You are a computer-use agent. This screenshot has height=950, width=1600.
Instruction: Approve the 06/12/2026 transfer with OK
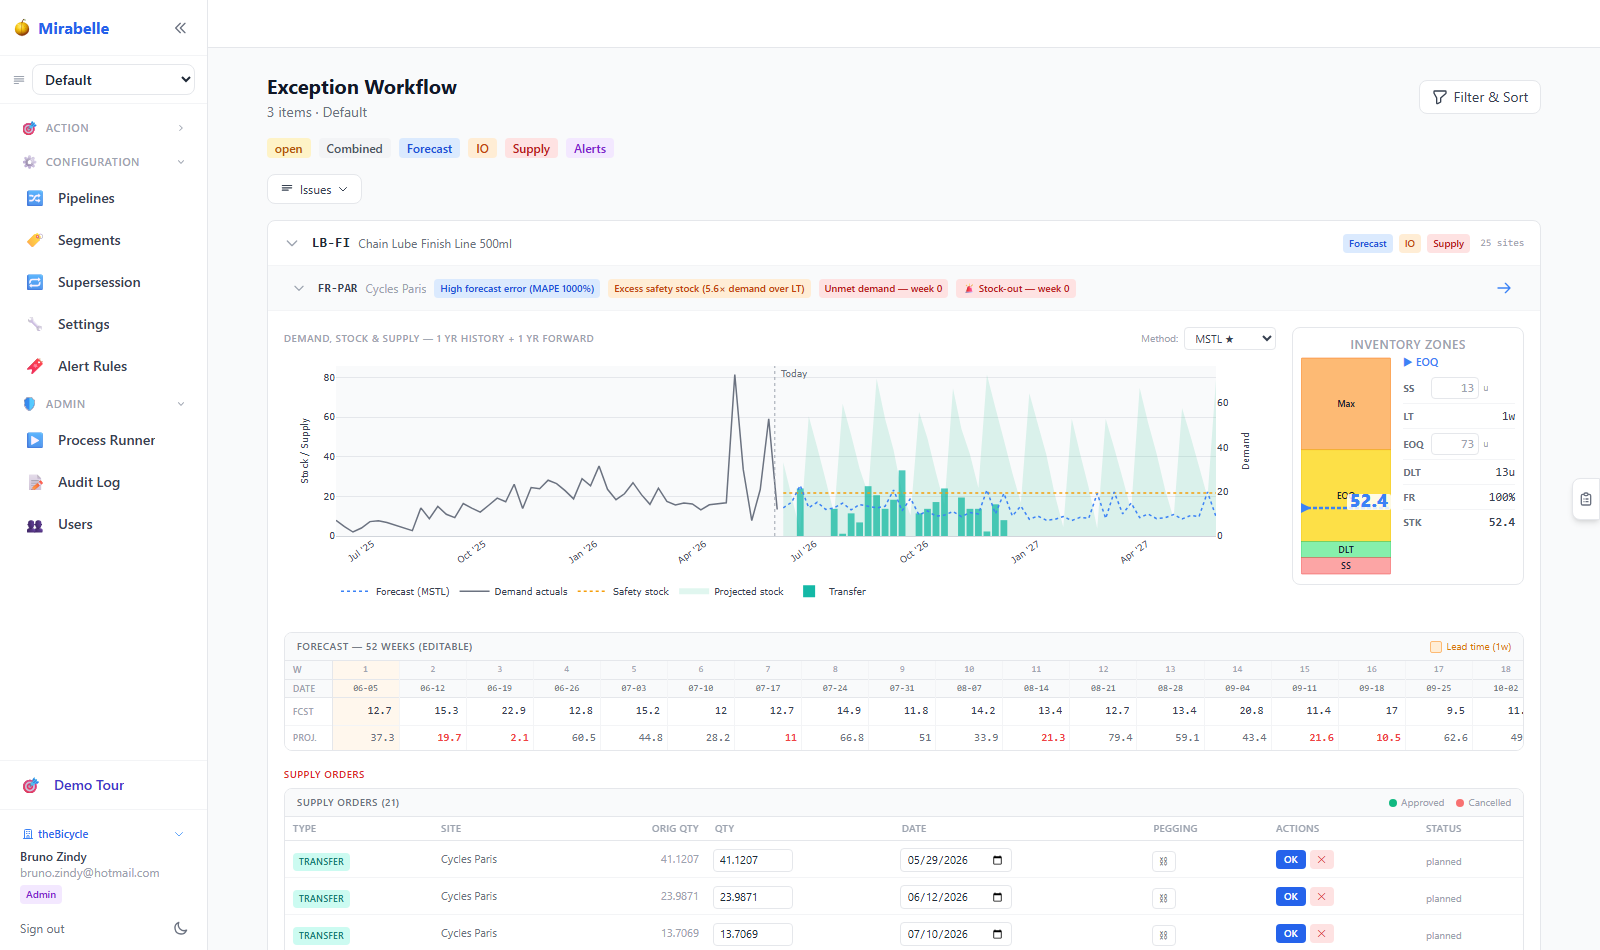1290,897
